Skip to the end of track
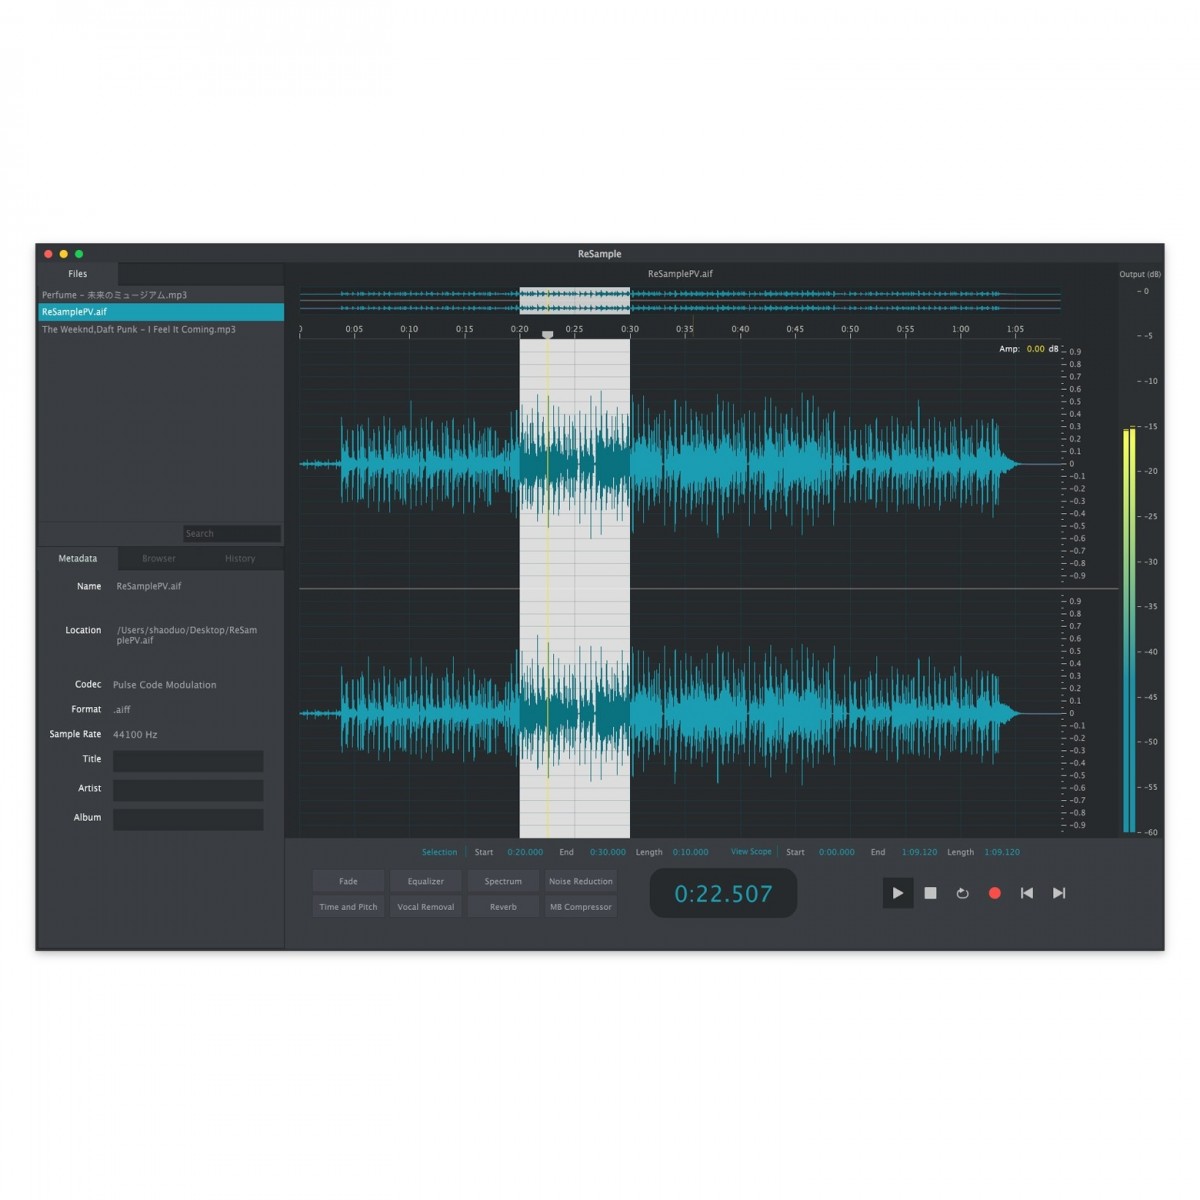 1059,893
